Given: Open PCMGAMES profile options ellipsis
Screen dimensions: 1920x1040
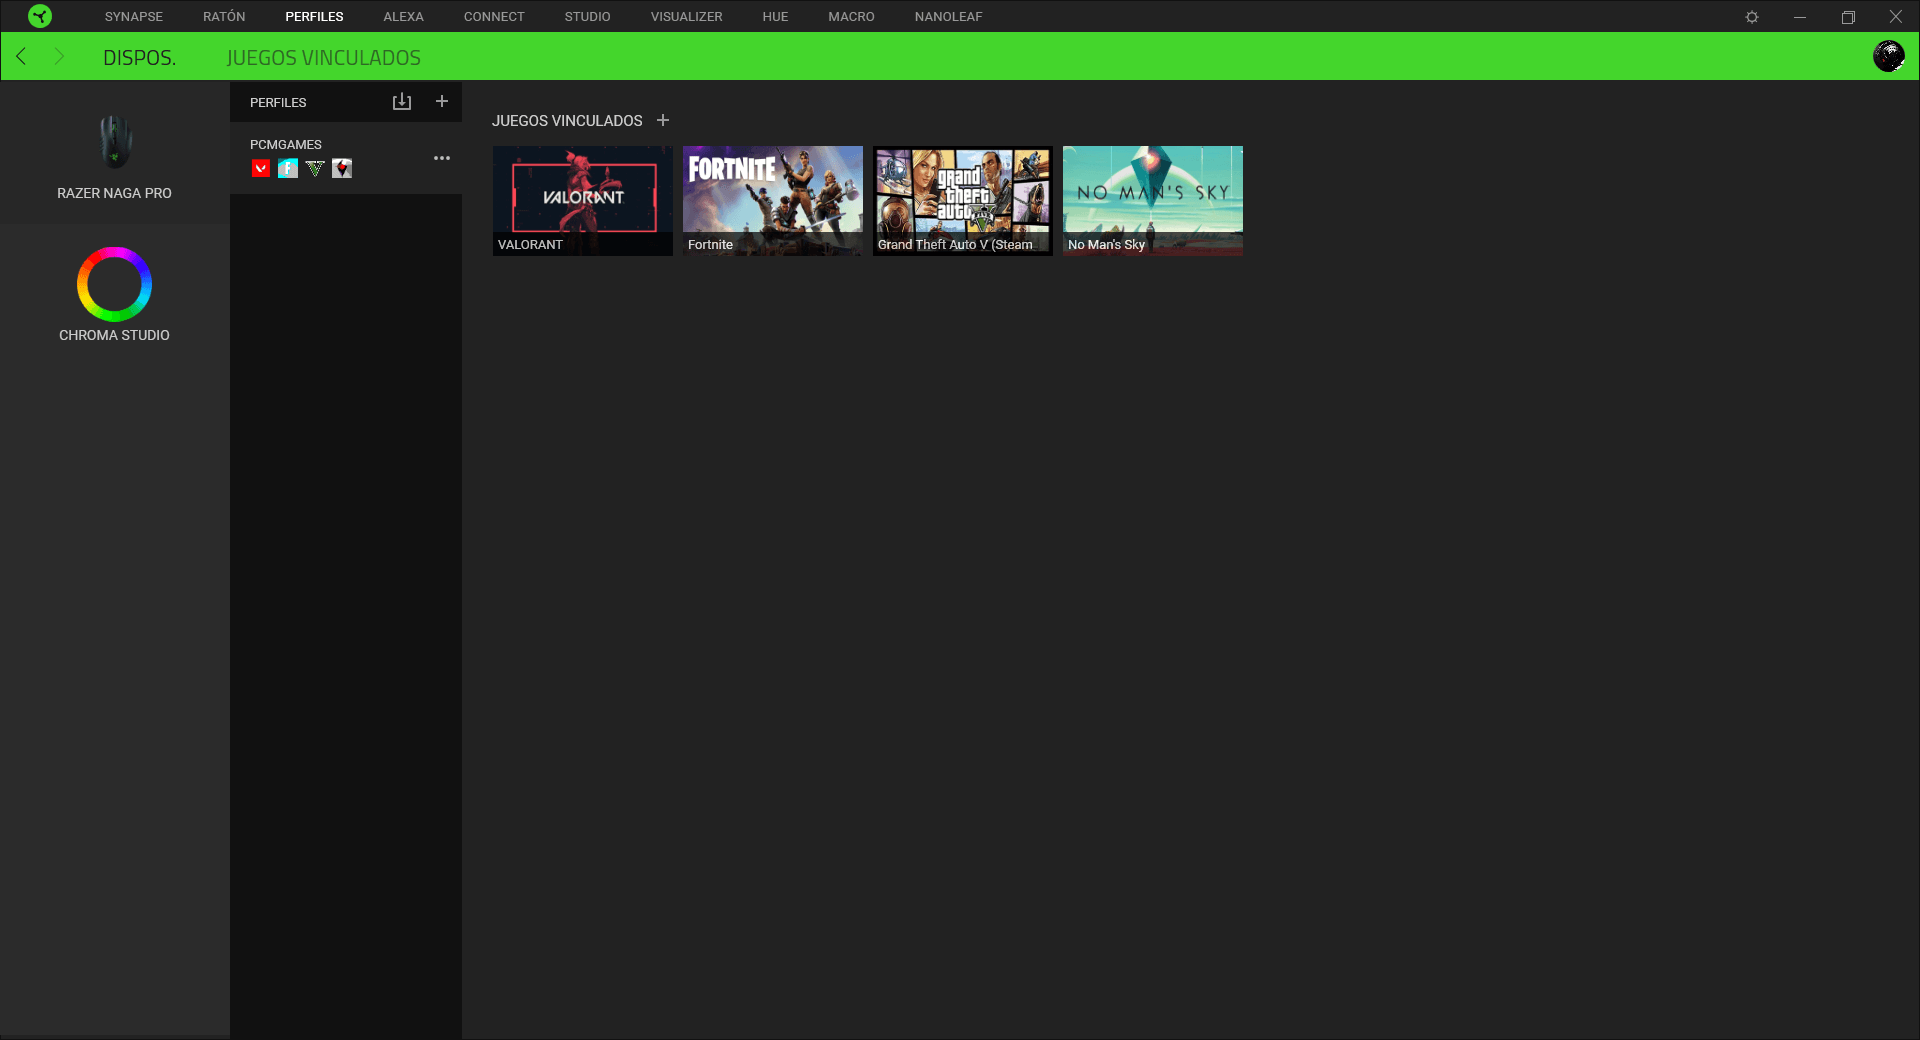Looking at the screenshot, I should coord(442,158).
